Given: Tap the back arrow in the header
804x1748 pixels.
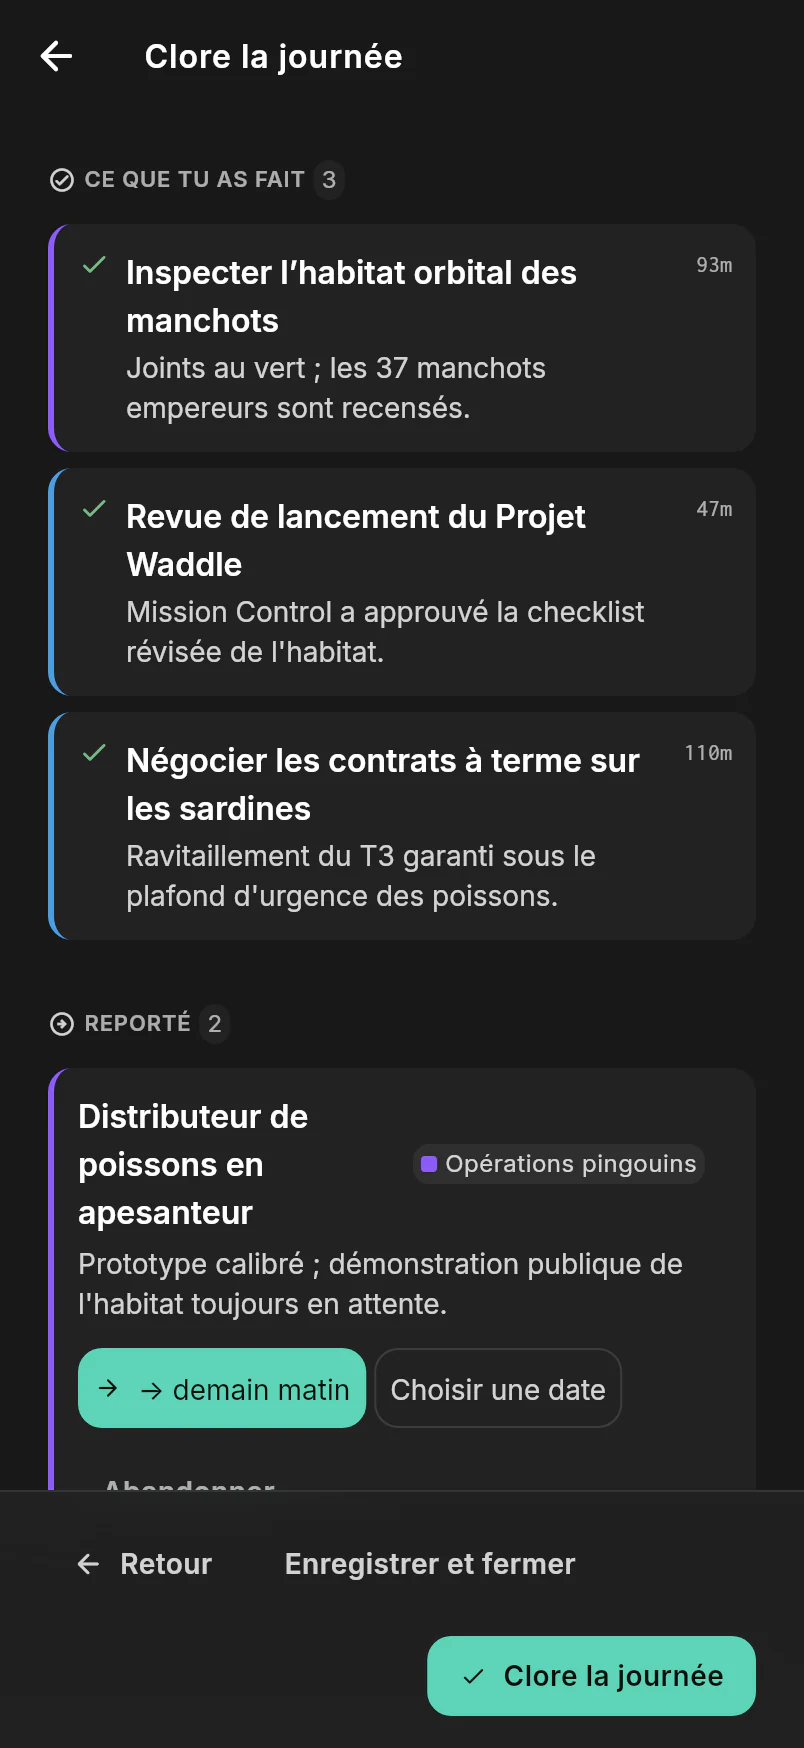Looking at the screenshot, I should (56, 56).
